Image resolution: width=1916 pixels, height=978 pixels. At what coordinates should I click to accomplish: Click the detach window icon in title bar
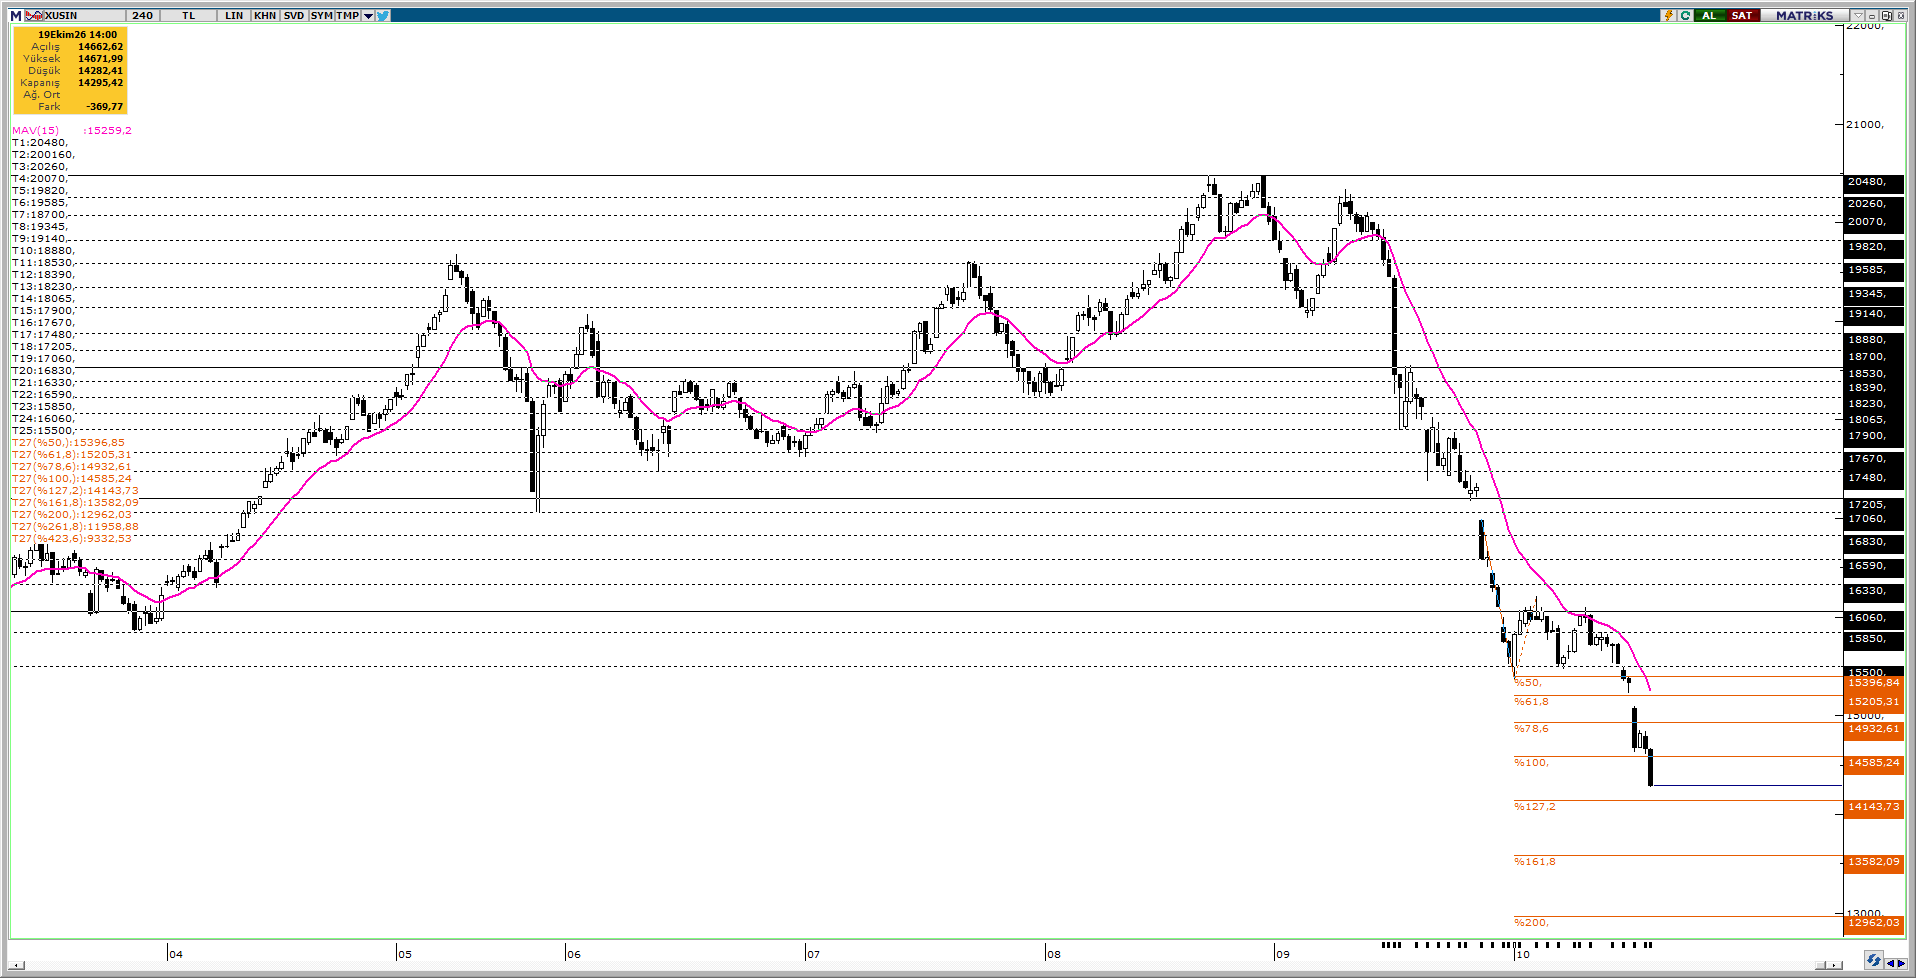pyautogui.click(x=1886, y=15)
